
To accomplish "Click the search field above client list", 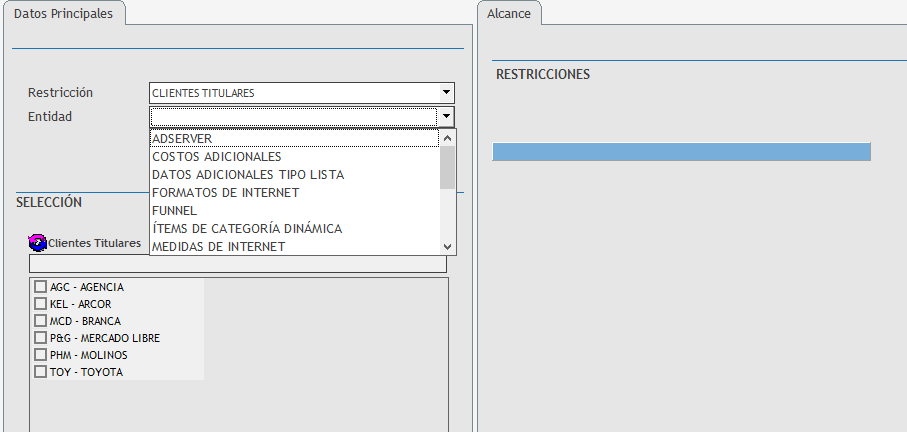I will tap(238, 265).
